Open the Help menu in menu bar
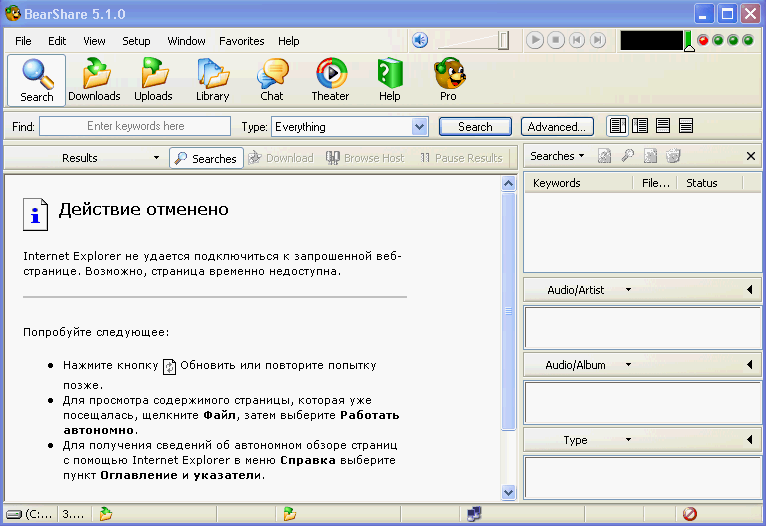 coord(289,41)
